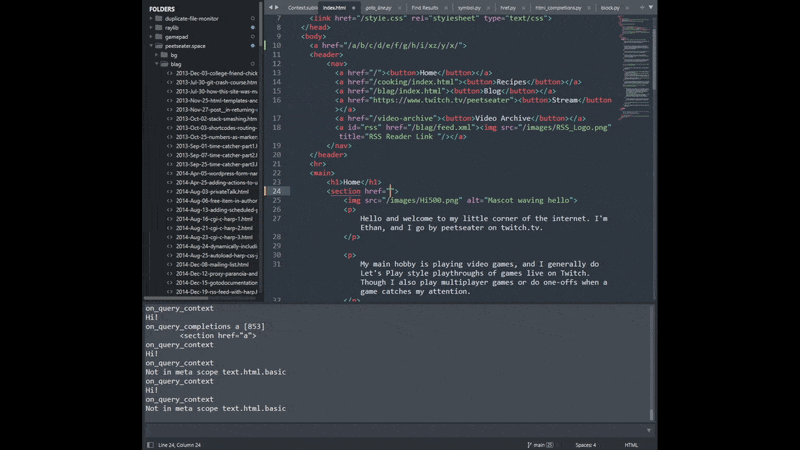Image resolution: width=800 pixels, height=450 pixels.
Task: Place cursor on the section tag text
Action: point(345,191)
